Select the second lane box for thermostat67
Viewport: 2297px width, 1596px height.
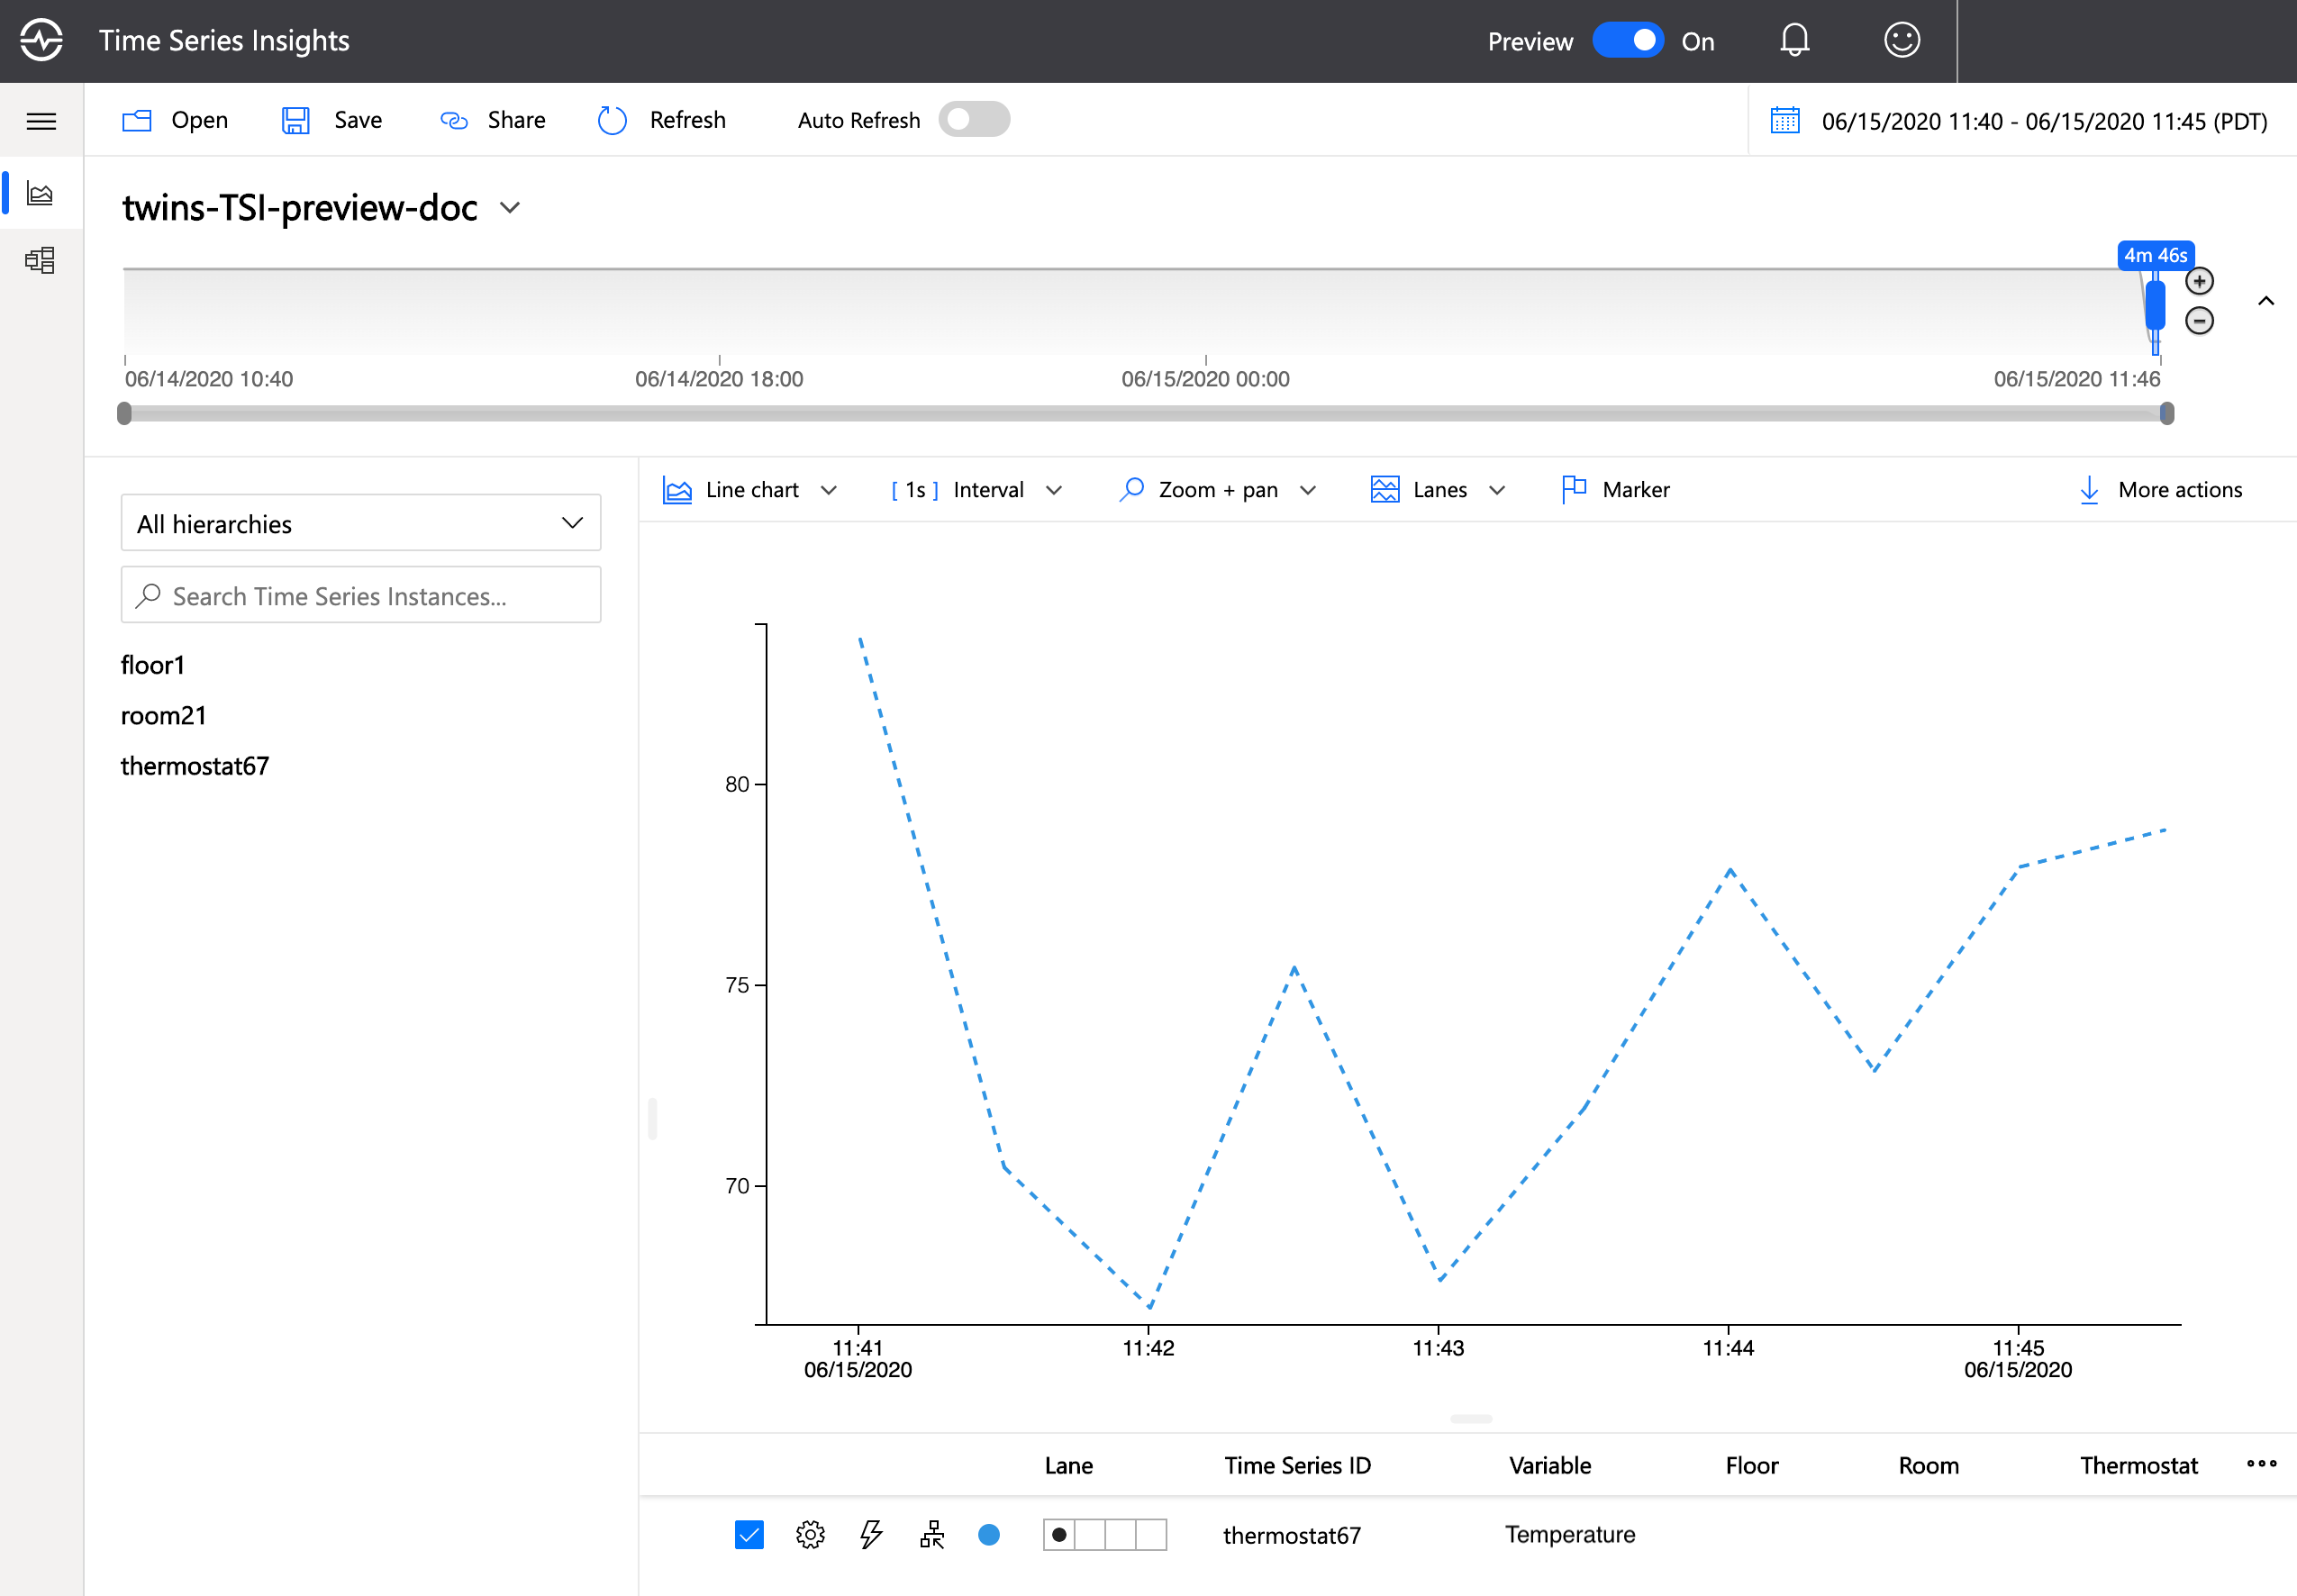(x=1090, y=1534)
